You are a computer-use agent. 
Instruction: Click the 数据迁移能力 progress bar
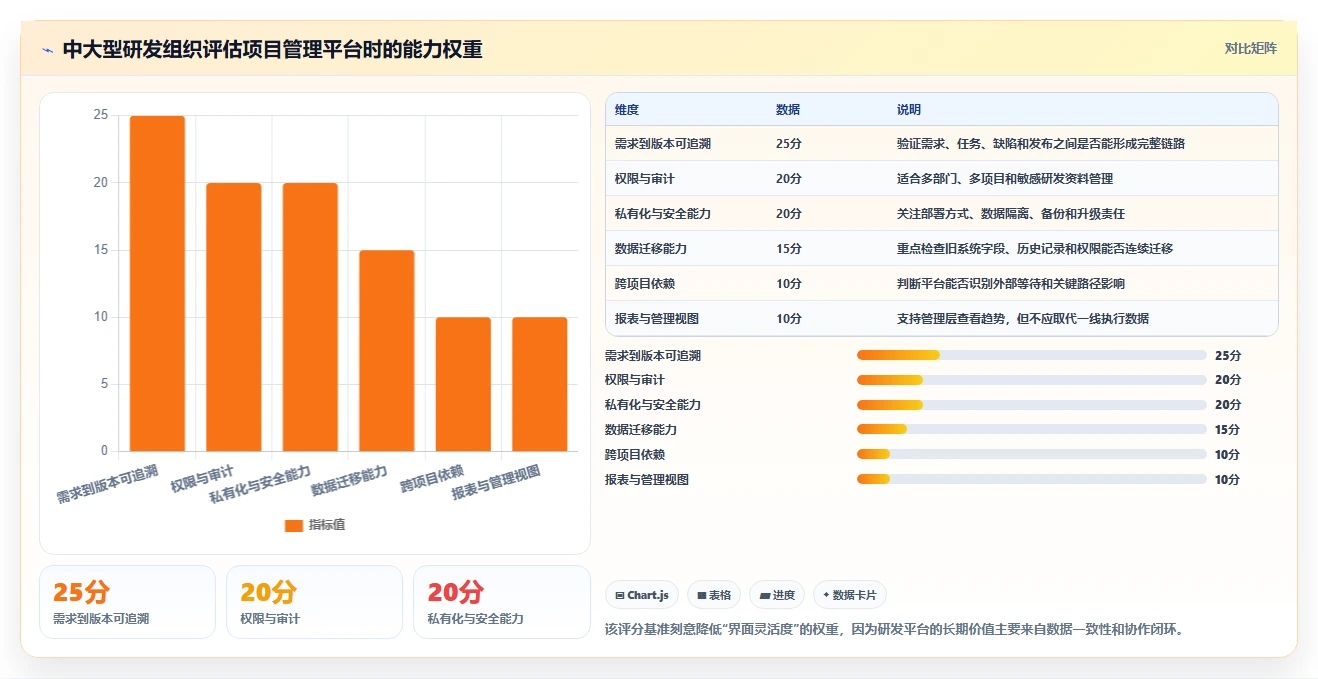point(1032,430)
